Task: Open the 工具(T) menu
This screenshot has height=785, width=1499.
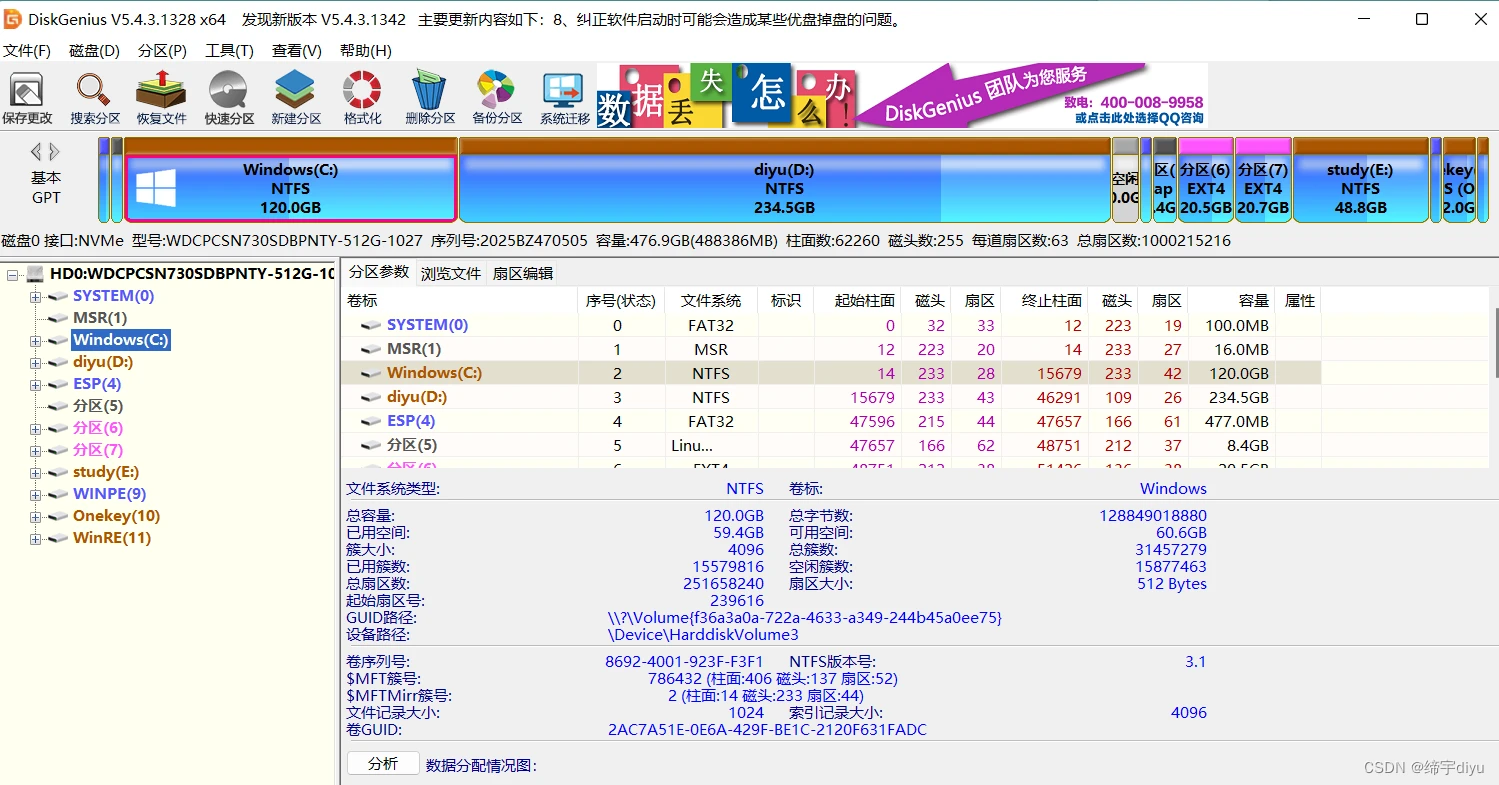Action: coord(229,51)
